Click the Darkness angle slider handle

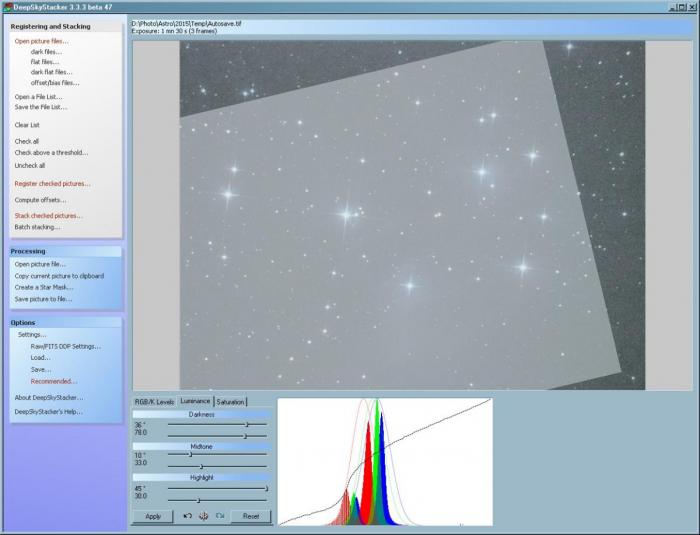247,424
